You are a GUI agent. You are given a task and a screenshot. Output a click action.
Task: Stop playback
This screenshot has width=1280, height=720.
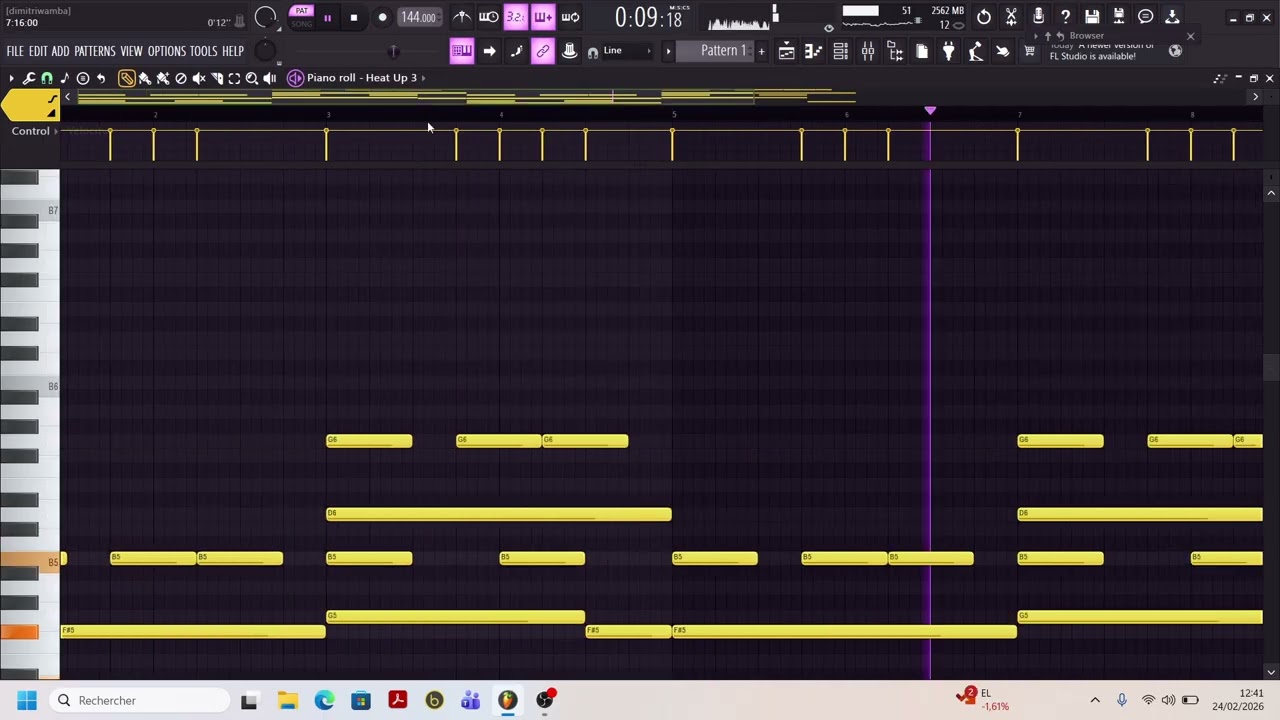[x=353, y=18]
